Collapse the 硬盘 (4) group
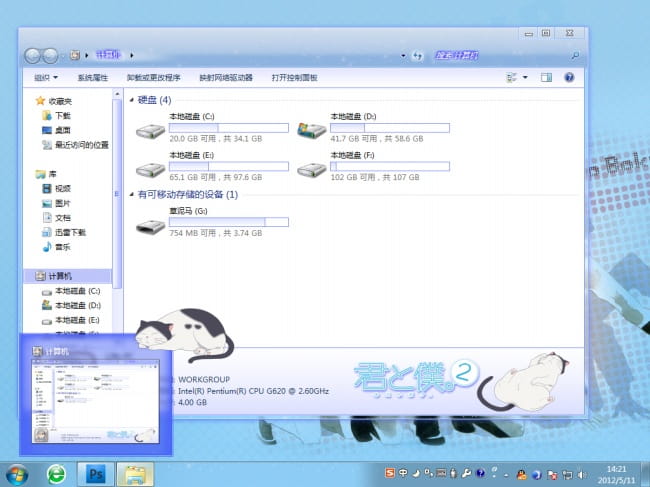Image resolution: width=650 pixels, height=487 pixels. point(131,100)
